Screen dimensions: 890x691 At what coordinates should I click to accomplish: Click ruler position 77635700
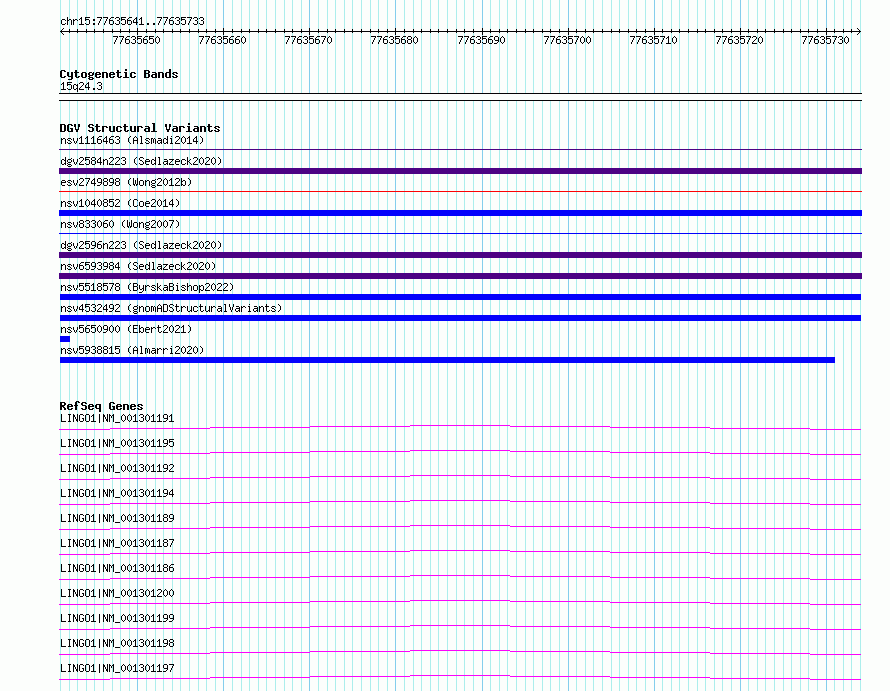coord(568,40)
